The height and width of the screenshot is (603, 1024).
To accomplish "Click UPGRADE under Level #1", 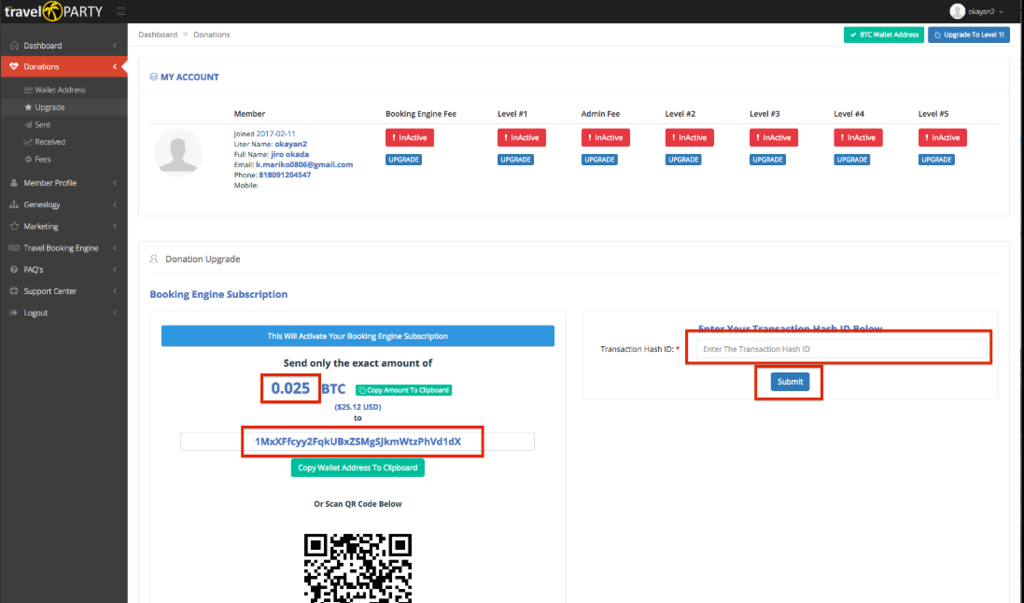I will pos(515,159).
